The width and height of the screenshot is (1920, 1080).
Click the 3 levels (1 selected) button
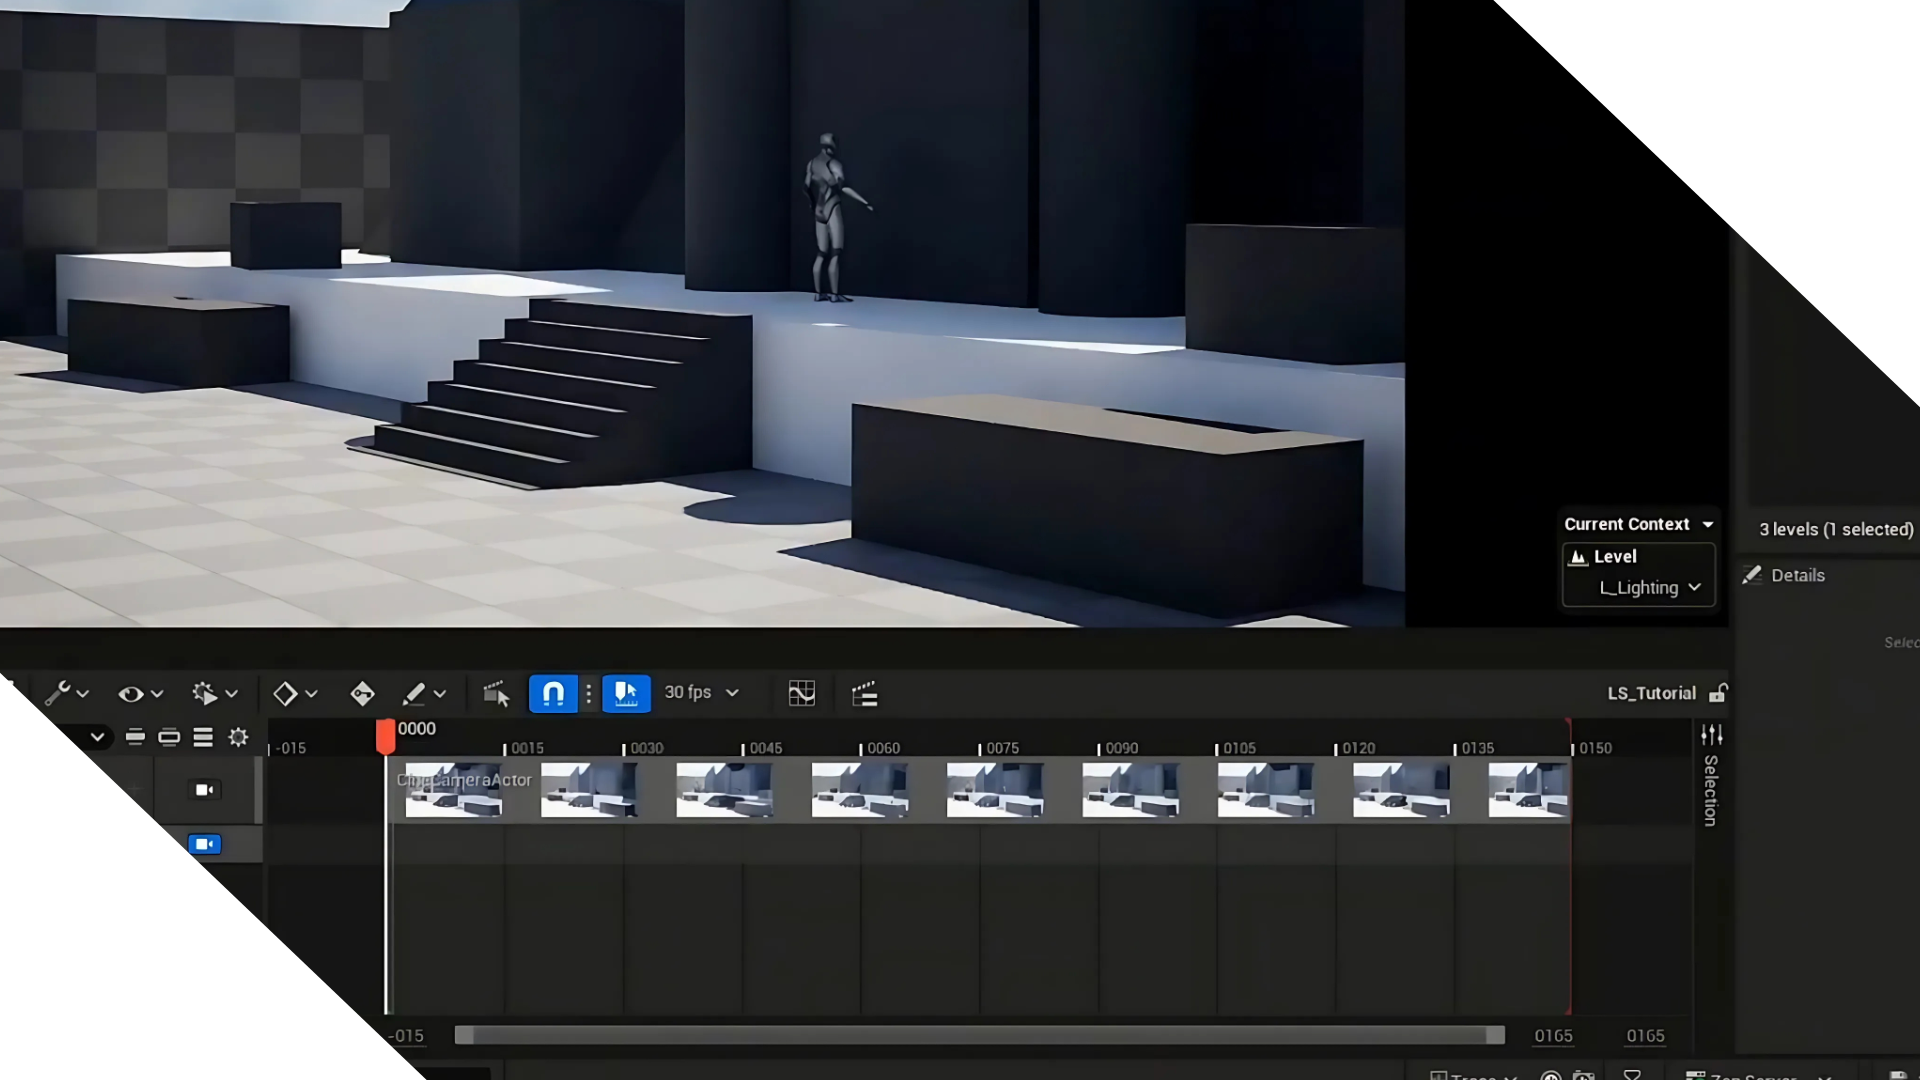click(1835, 529)
